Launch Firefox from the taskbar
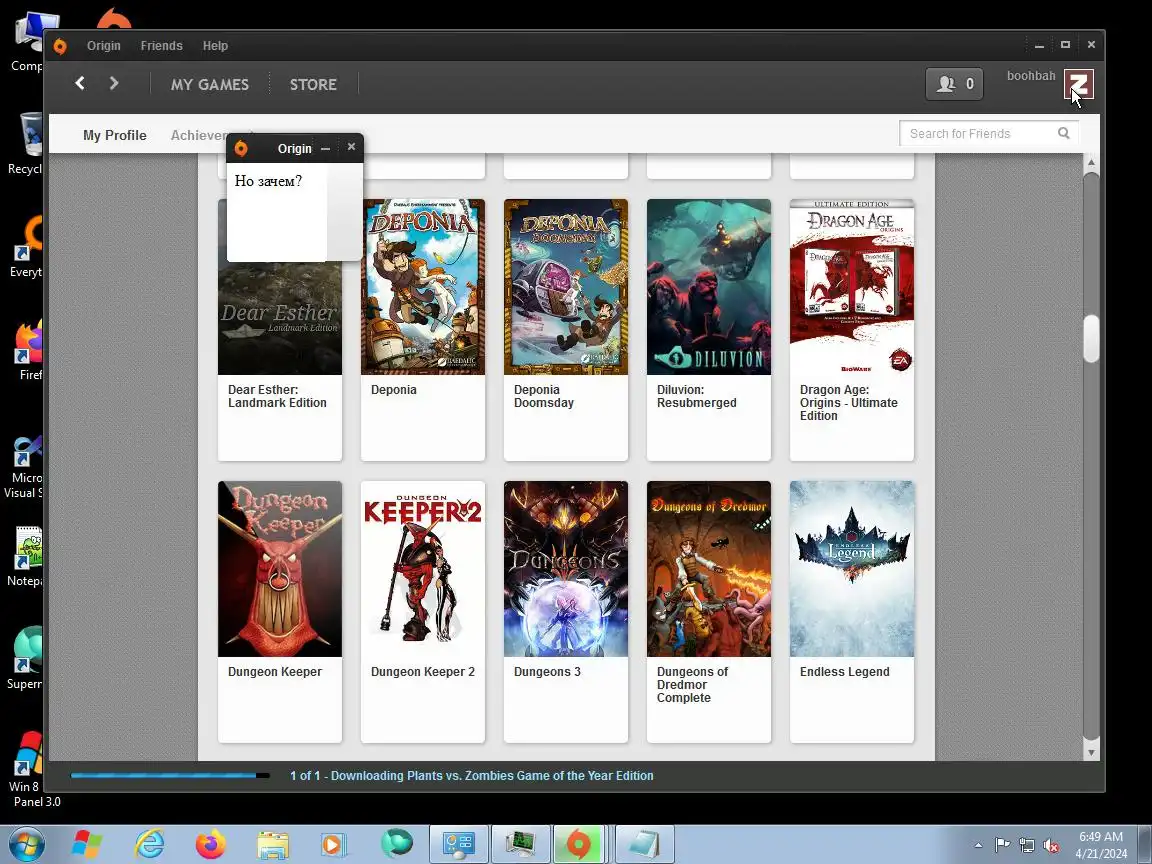The image size is (1152, 864). pos(211,844)
